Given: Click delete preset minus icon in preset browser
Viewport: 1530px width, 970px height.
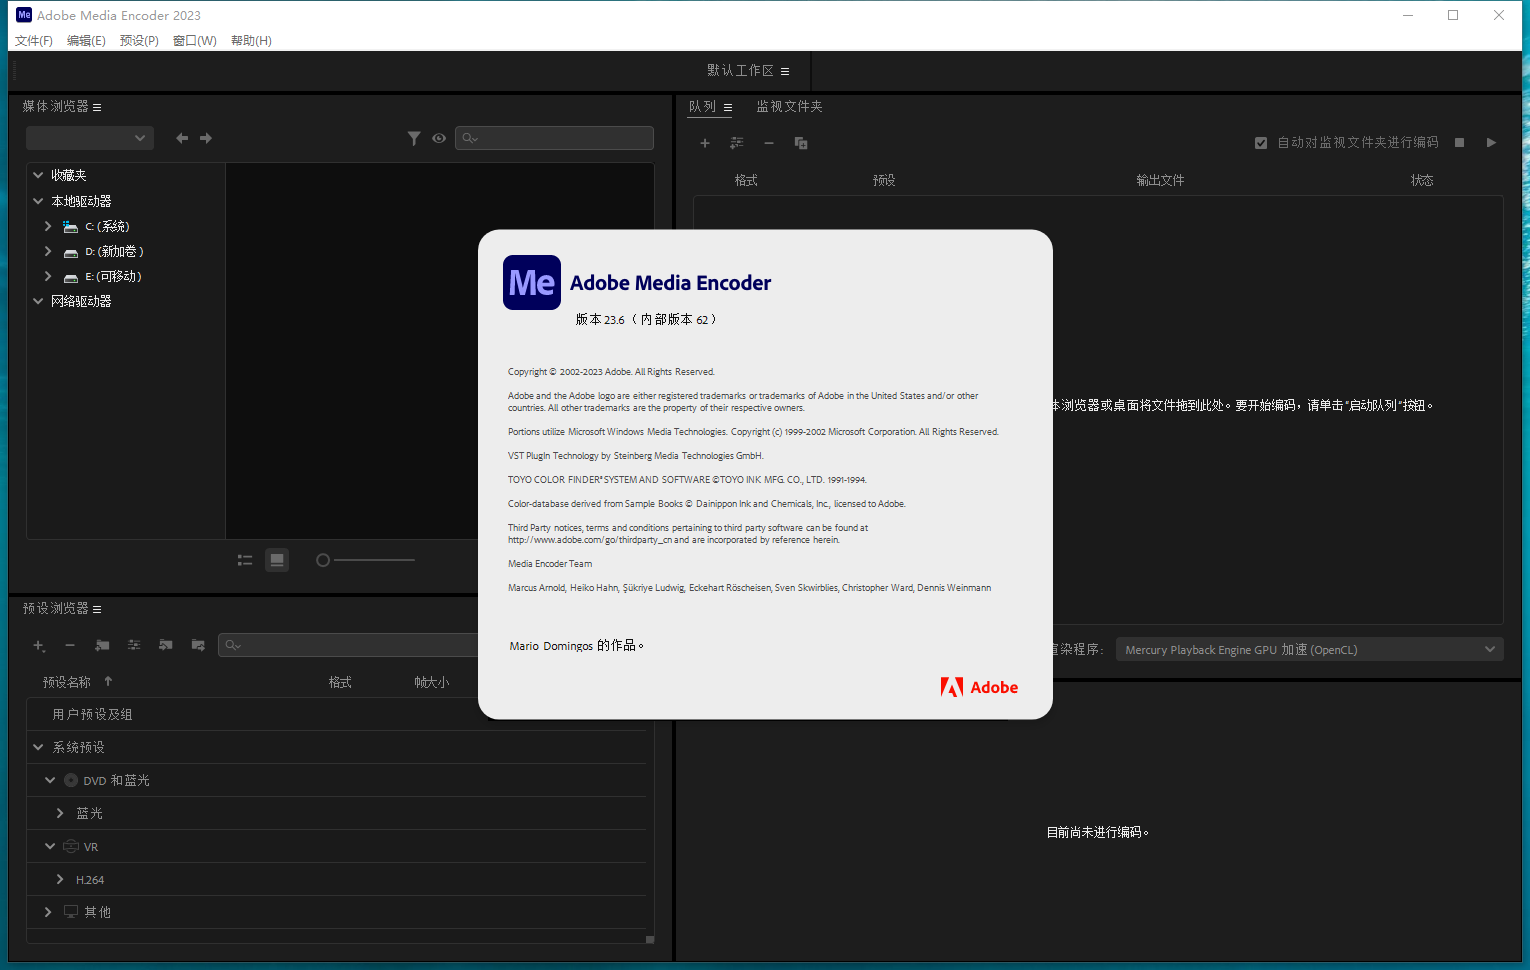Looking at the screenshot, I should [70, 645].
